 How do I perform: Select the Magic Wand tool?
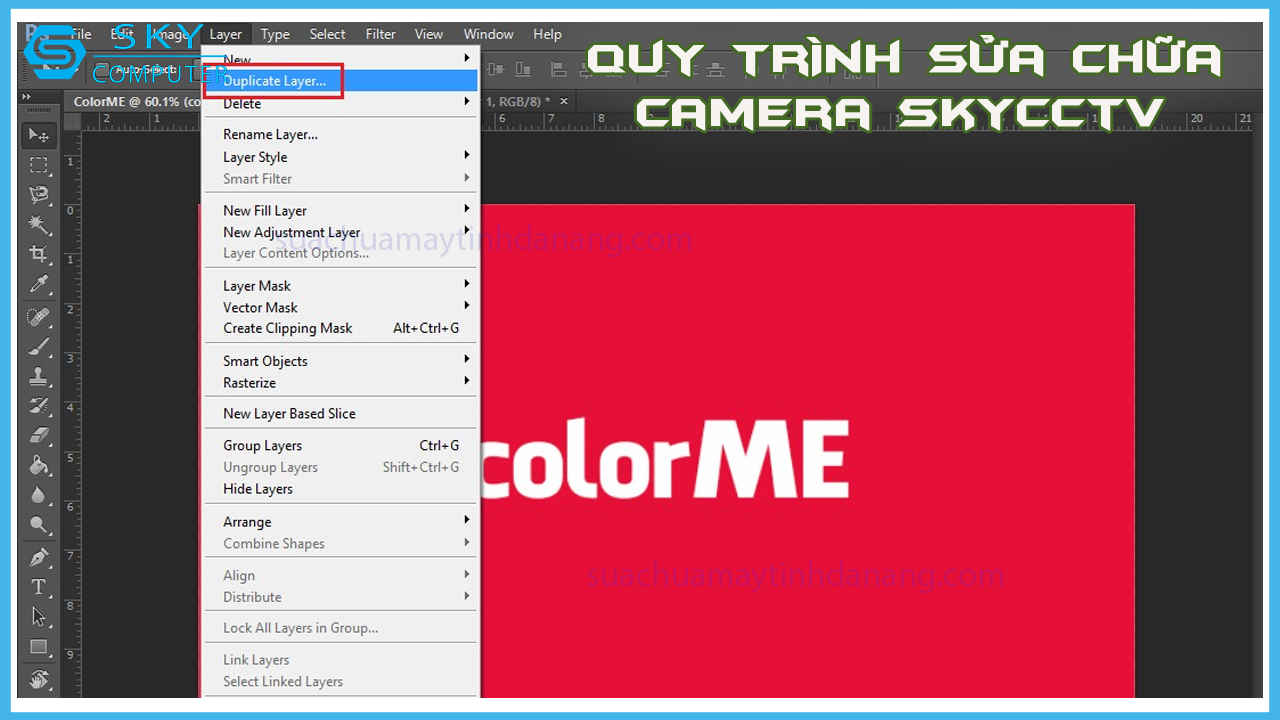tap(39, 224)
